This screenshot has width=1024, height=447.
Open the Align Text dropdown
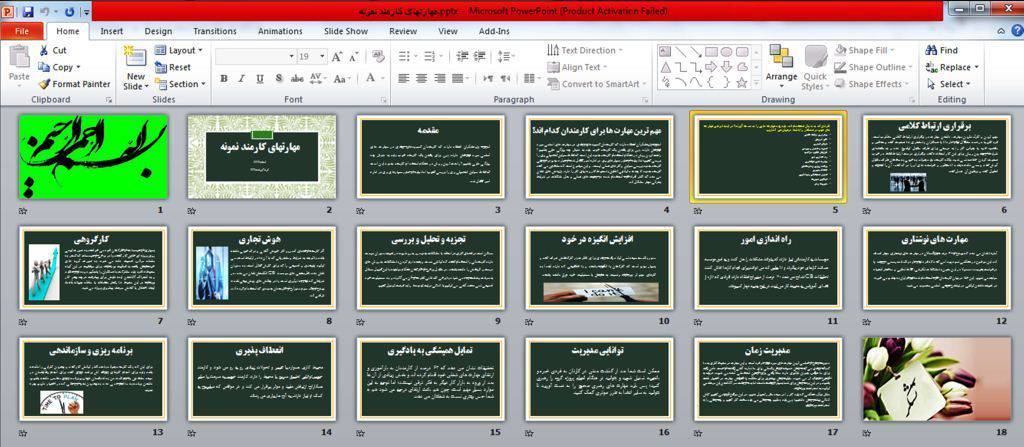point(577,67)
